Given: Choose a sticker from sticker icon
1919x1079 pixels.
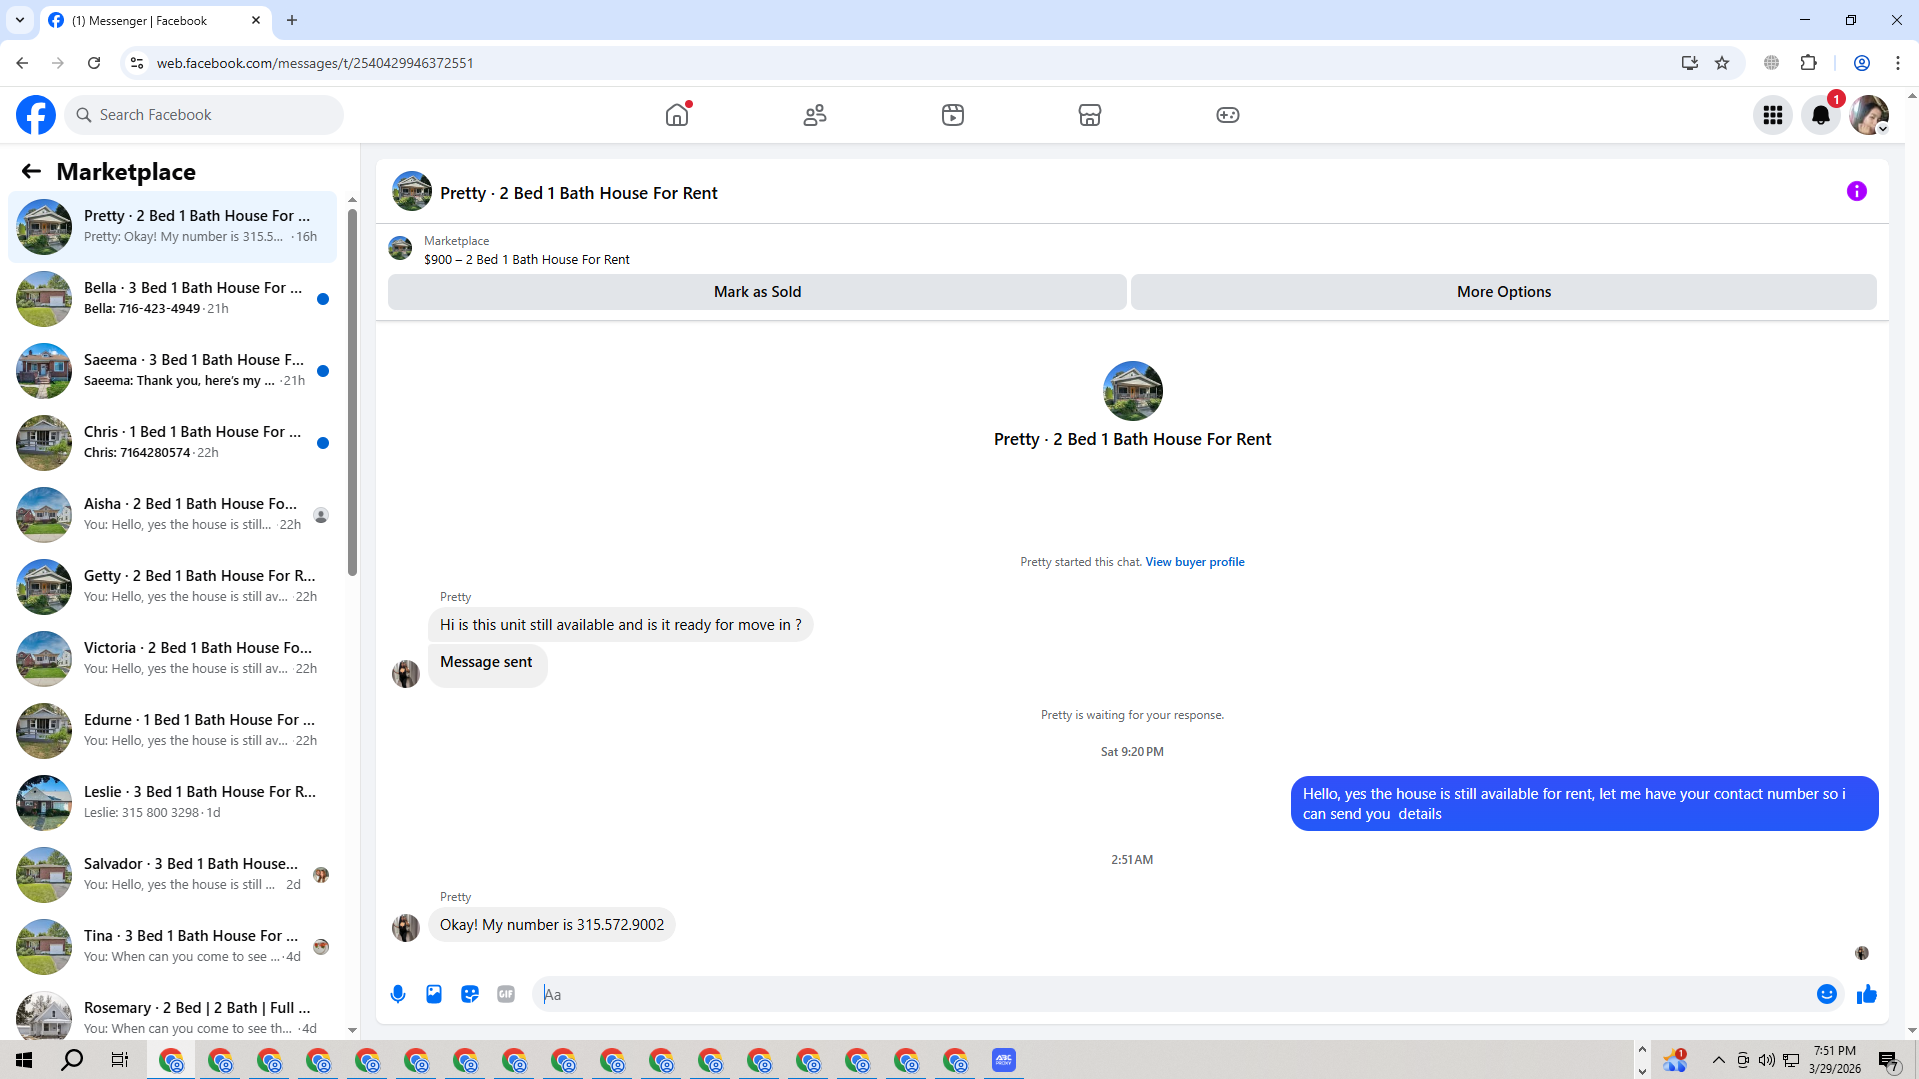Looking at the screenshot, I should coord(470,994).
